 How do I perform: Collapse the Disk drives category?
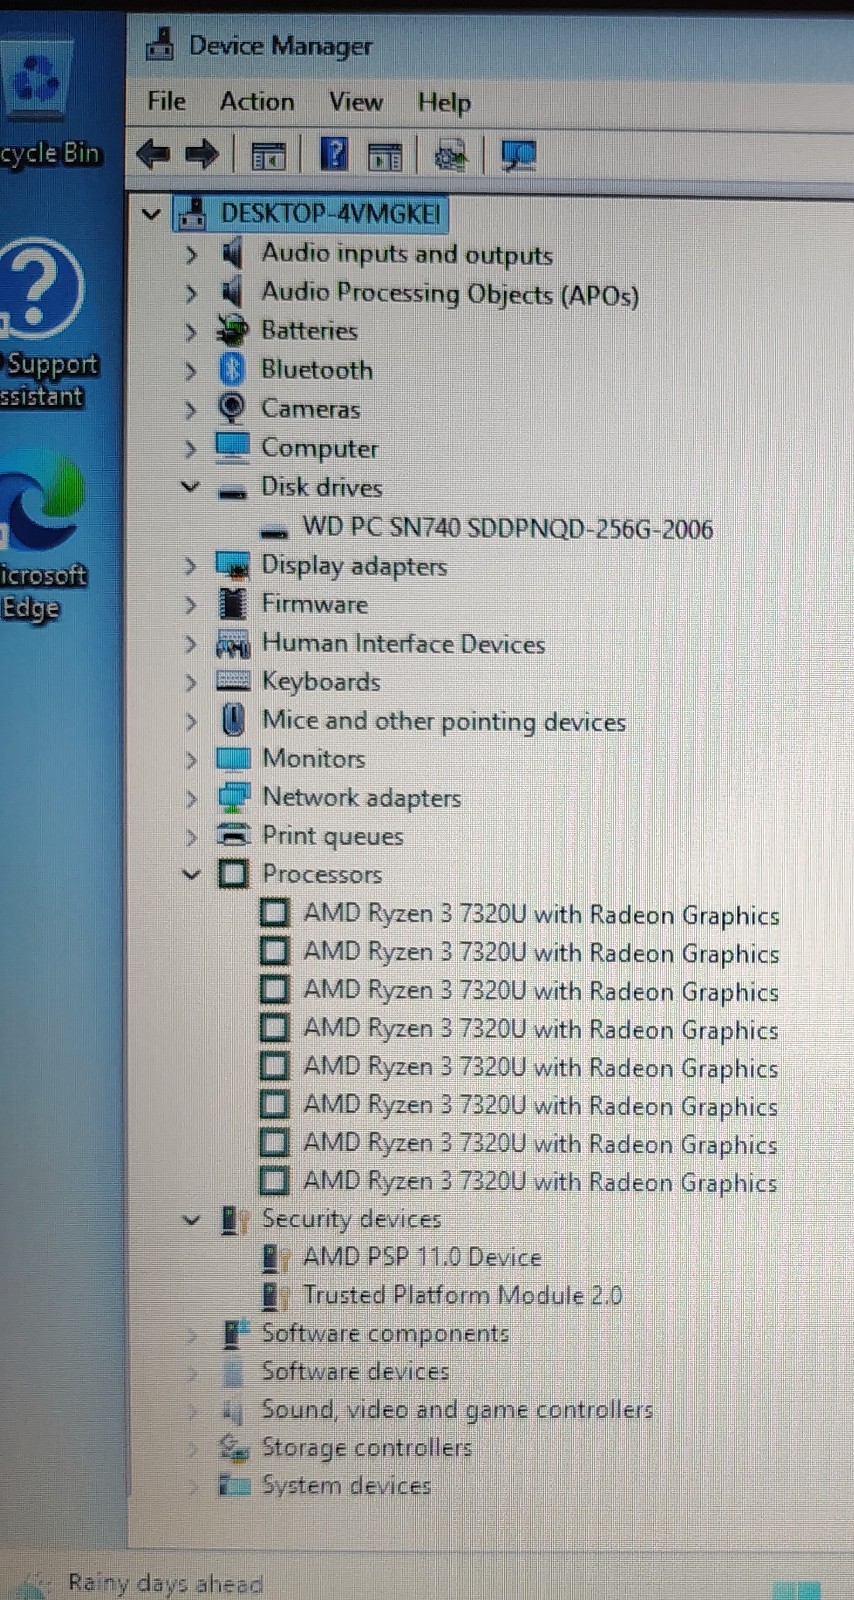coord(190,487)
